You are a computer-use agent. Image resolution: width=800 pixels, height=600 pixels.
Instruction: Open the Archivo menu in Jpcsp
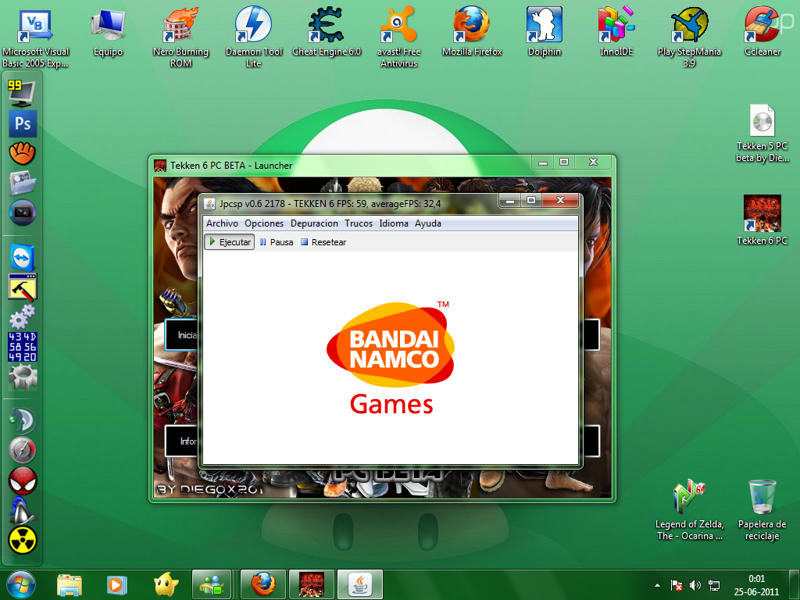222,223
